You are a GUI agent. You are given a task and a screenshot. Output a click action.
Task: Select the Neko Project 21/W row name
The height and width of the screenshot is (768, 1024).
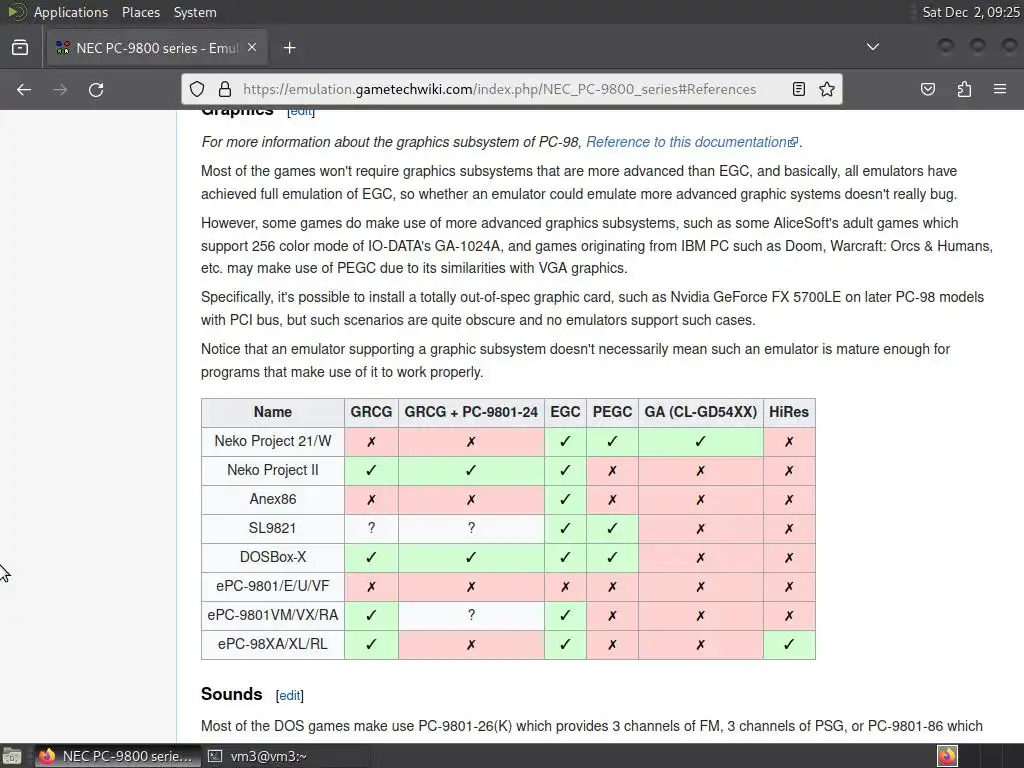(272, 441)
